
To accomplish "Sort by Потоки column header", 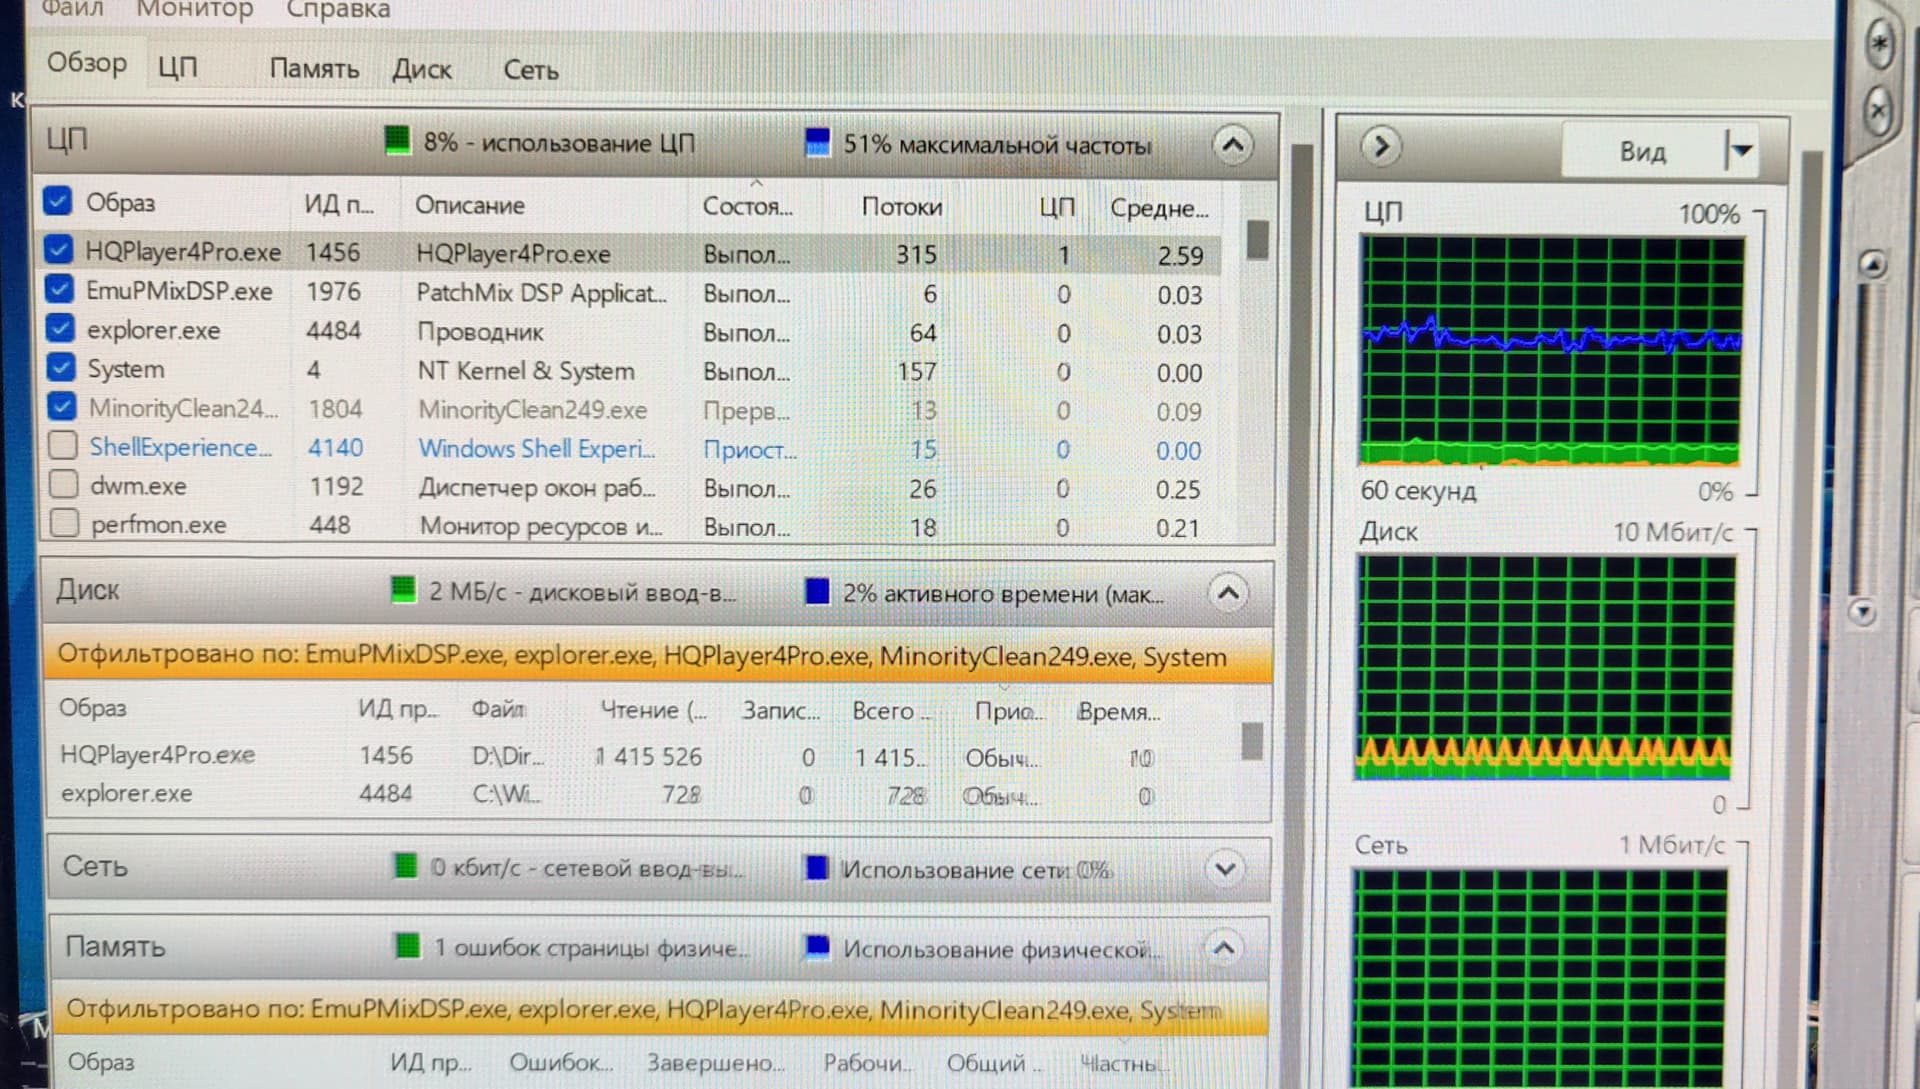I will (901, 206).
